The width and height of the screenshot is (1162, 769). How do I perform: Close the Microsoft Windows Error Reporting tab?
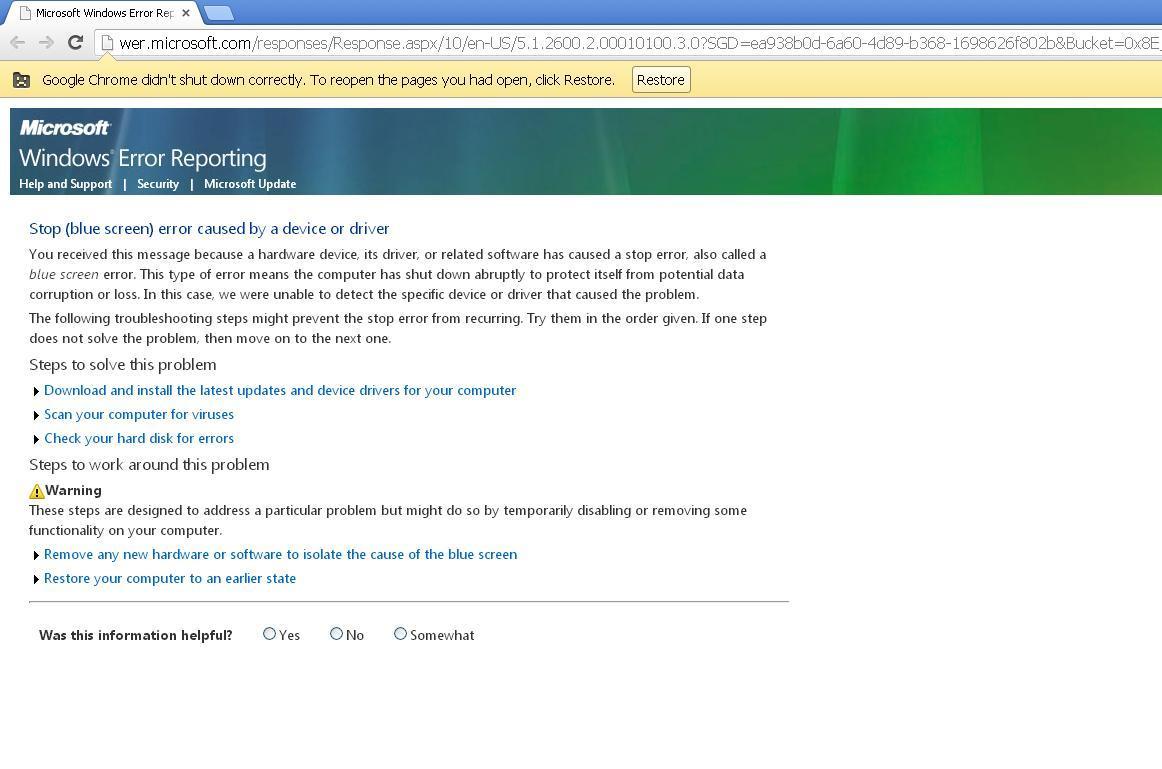click(x=185, y=13)
